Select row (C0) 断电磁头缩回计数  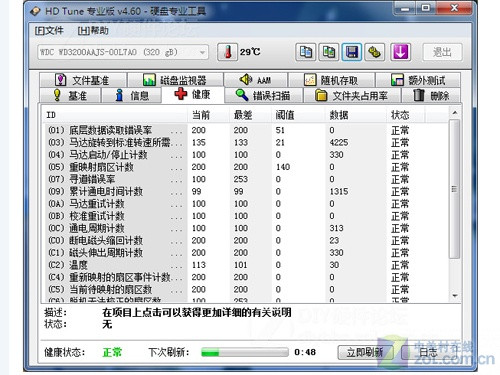pyautogui.click(x=246, y=240)
